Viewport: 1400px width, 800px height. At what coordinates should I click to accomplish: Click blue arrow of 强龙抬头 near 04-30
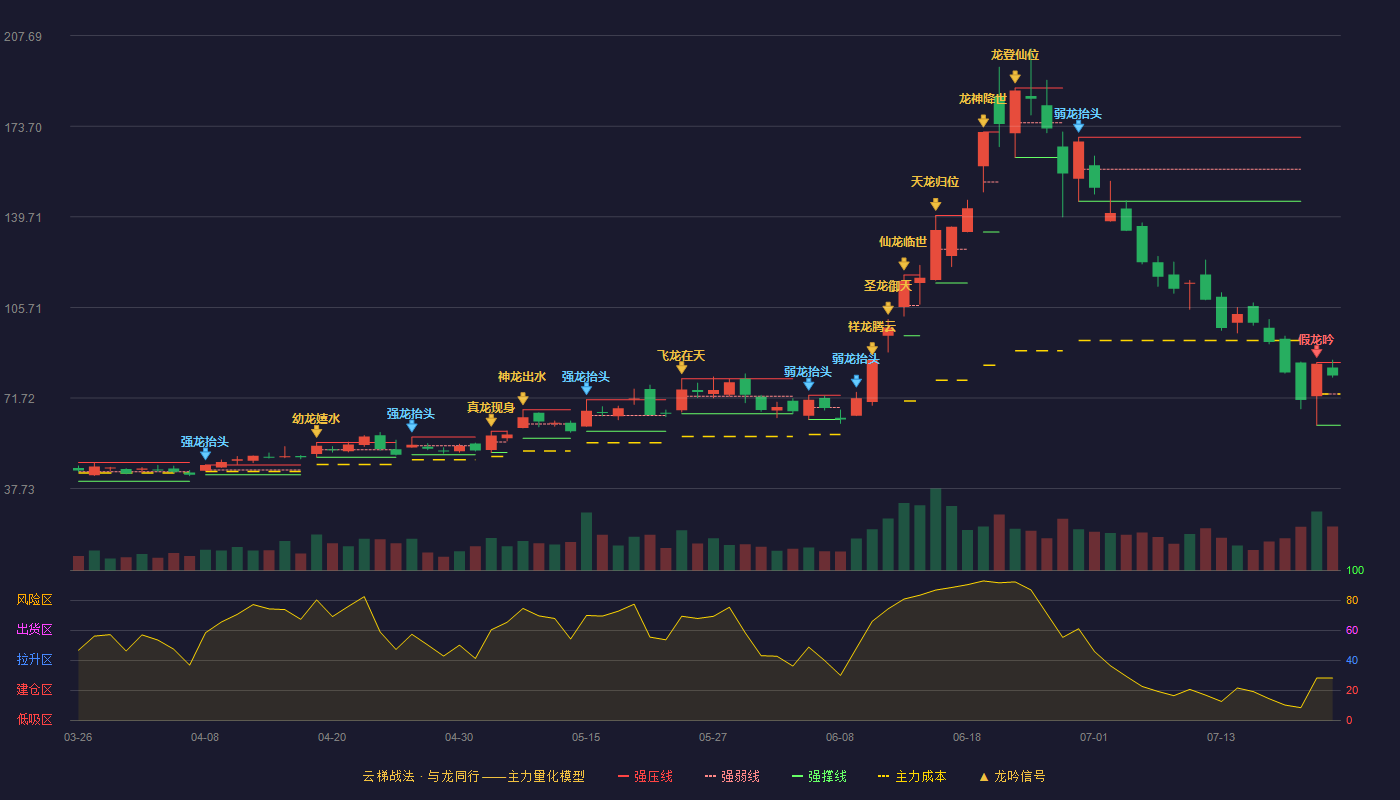(411, 426)
